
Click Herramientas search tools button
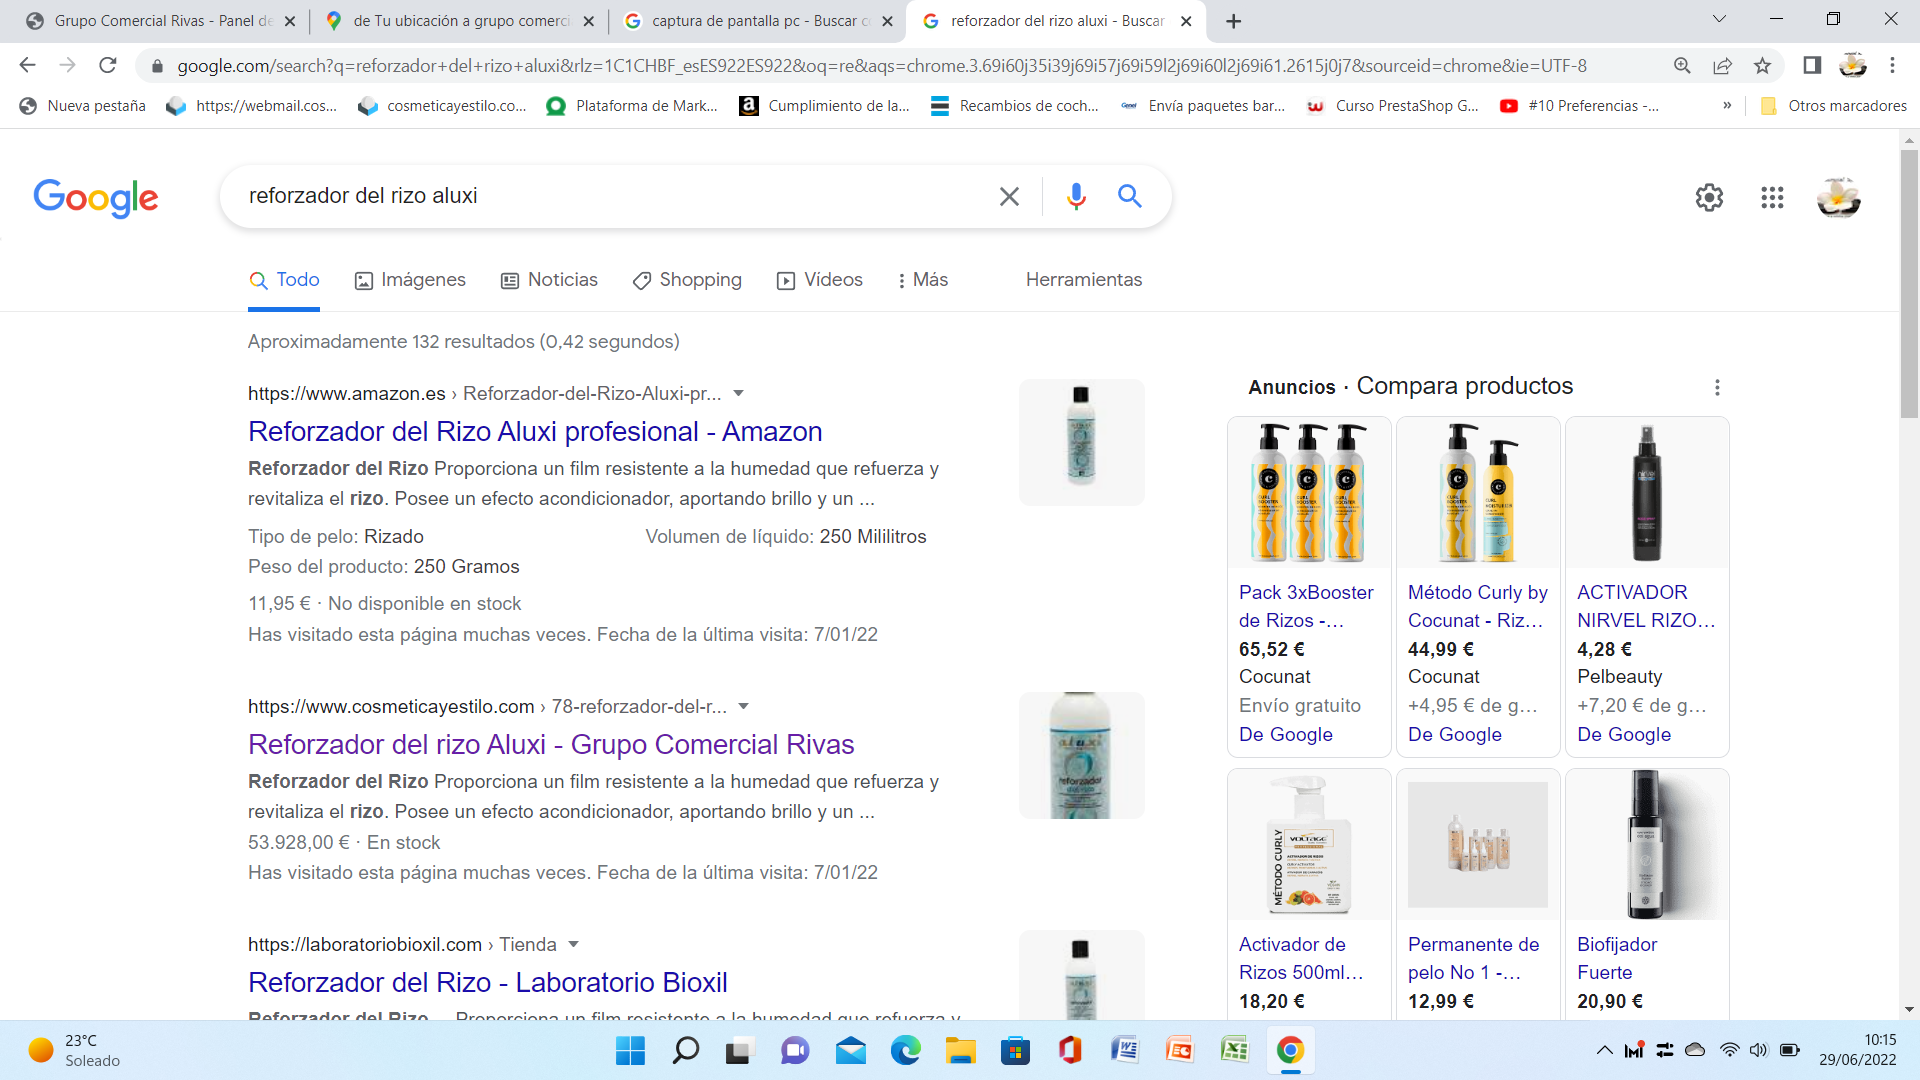[x=1083, y=280]
